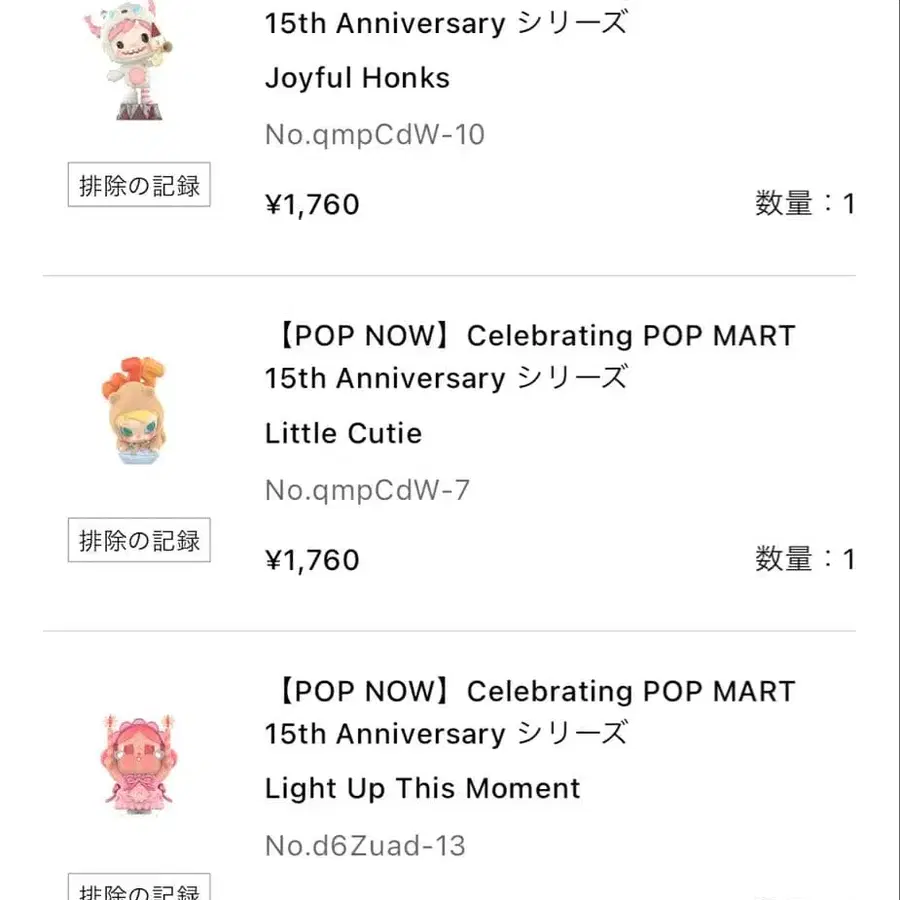
Task: Tap 排除の記録 below Light Up This Moment figure
Action: pos(139,888)
